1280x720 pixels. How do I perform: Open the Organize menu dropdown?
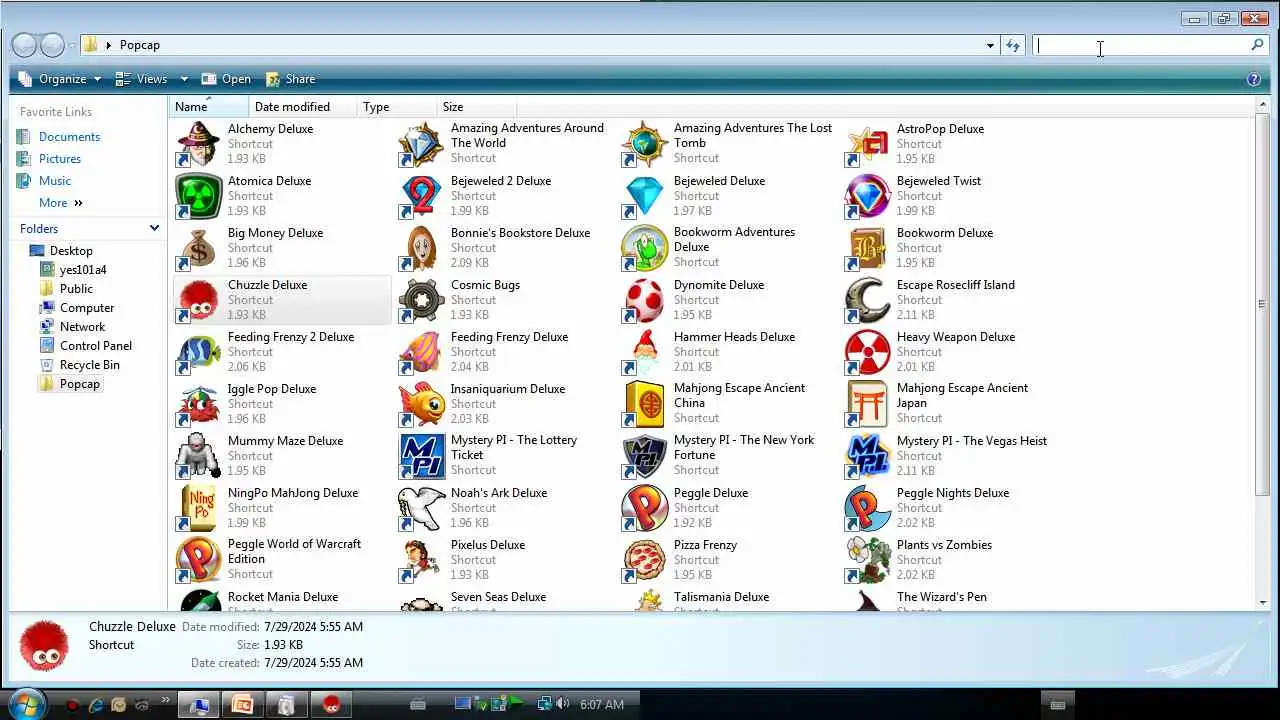tap(60, 79)
